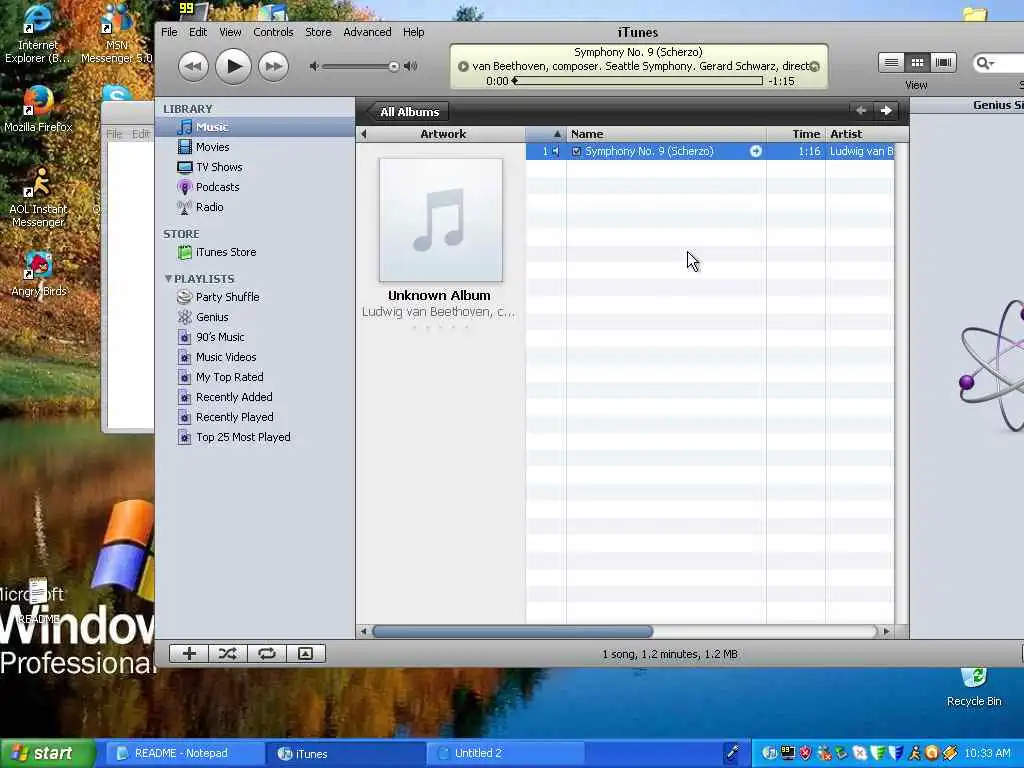Image resolution: width=1024 pixels, height=768 pixels.
Task: Switch to Grid view button
Action: pyautogui.click(x=917, y=63)
